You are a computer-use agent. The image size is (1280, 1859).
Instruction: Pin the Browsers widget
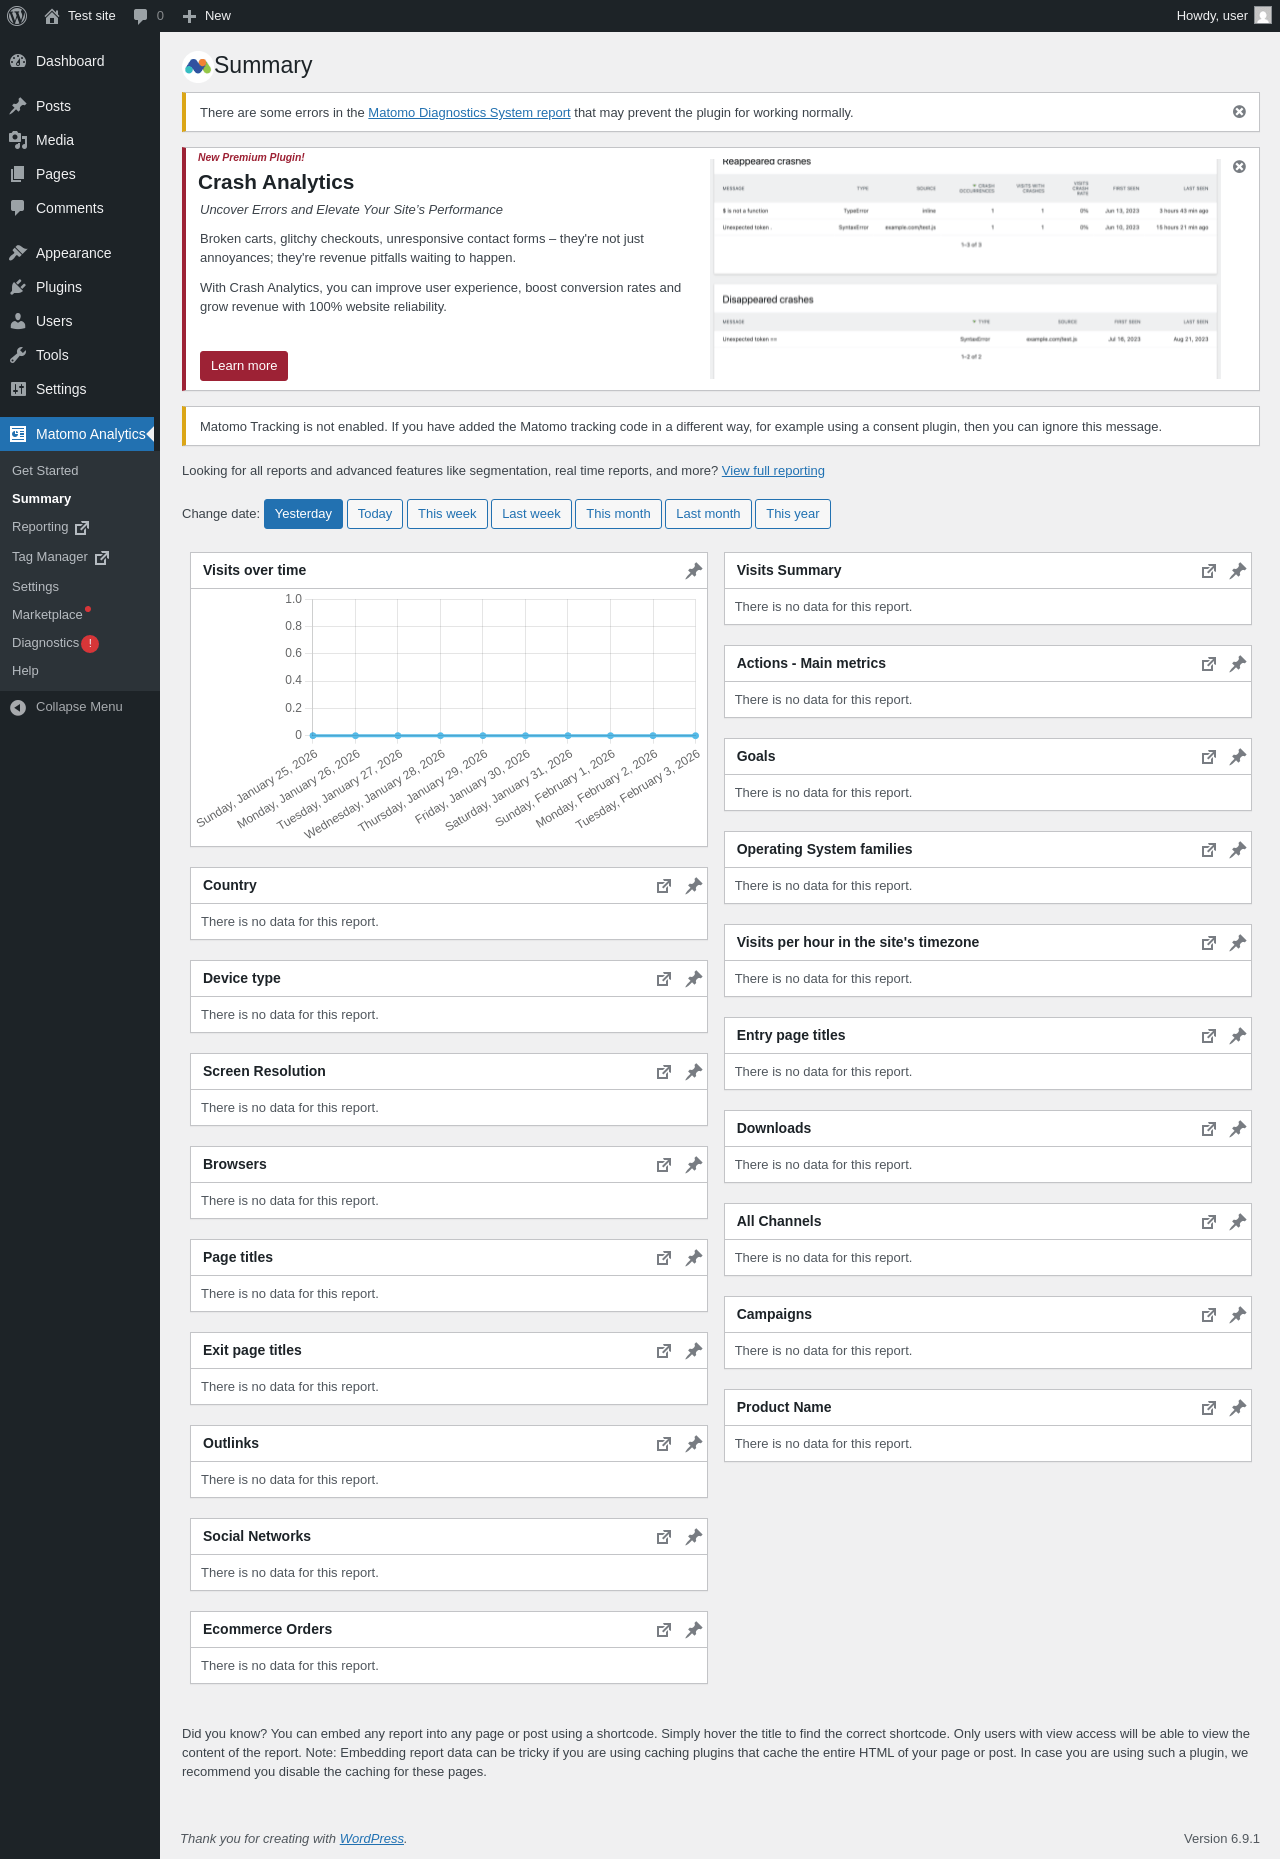pos(693,1165)
